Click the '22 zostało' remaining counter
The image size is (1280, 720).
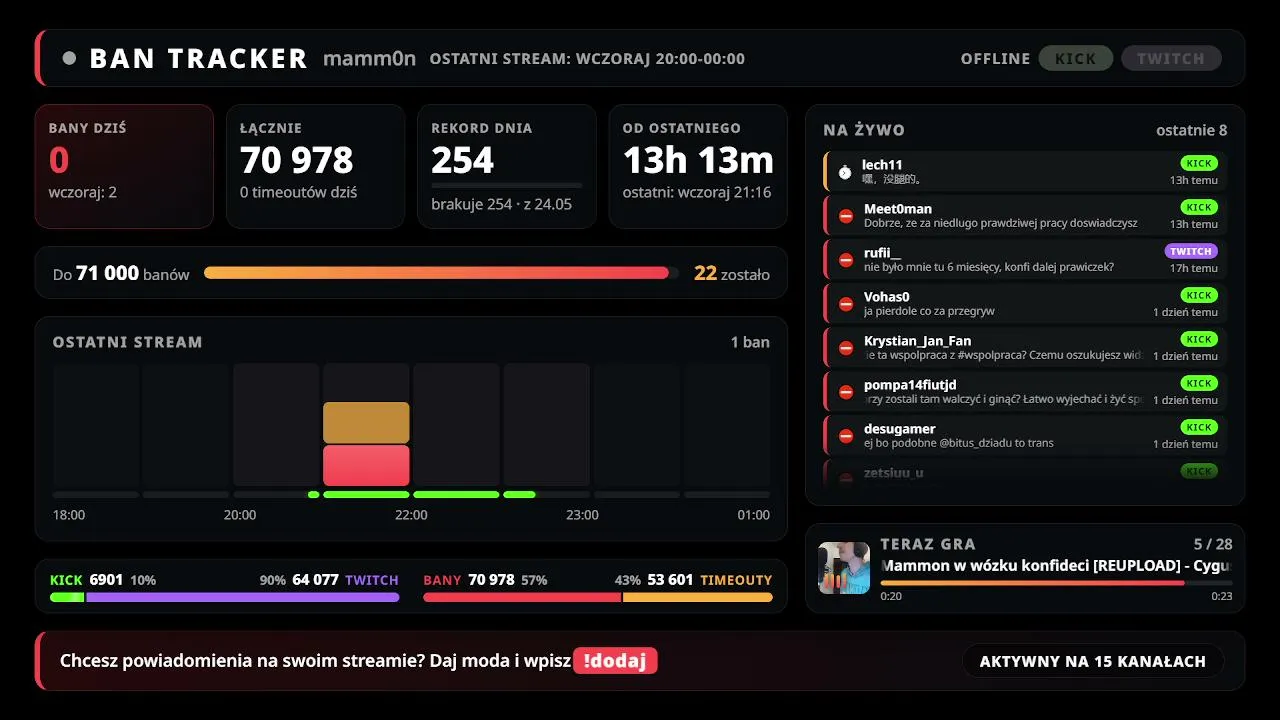click(732, 273)
